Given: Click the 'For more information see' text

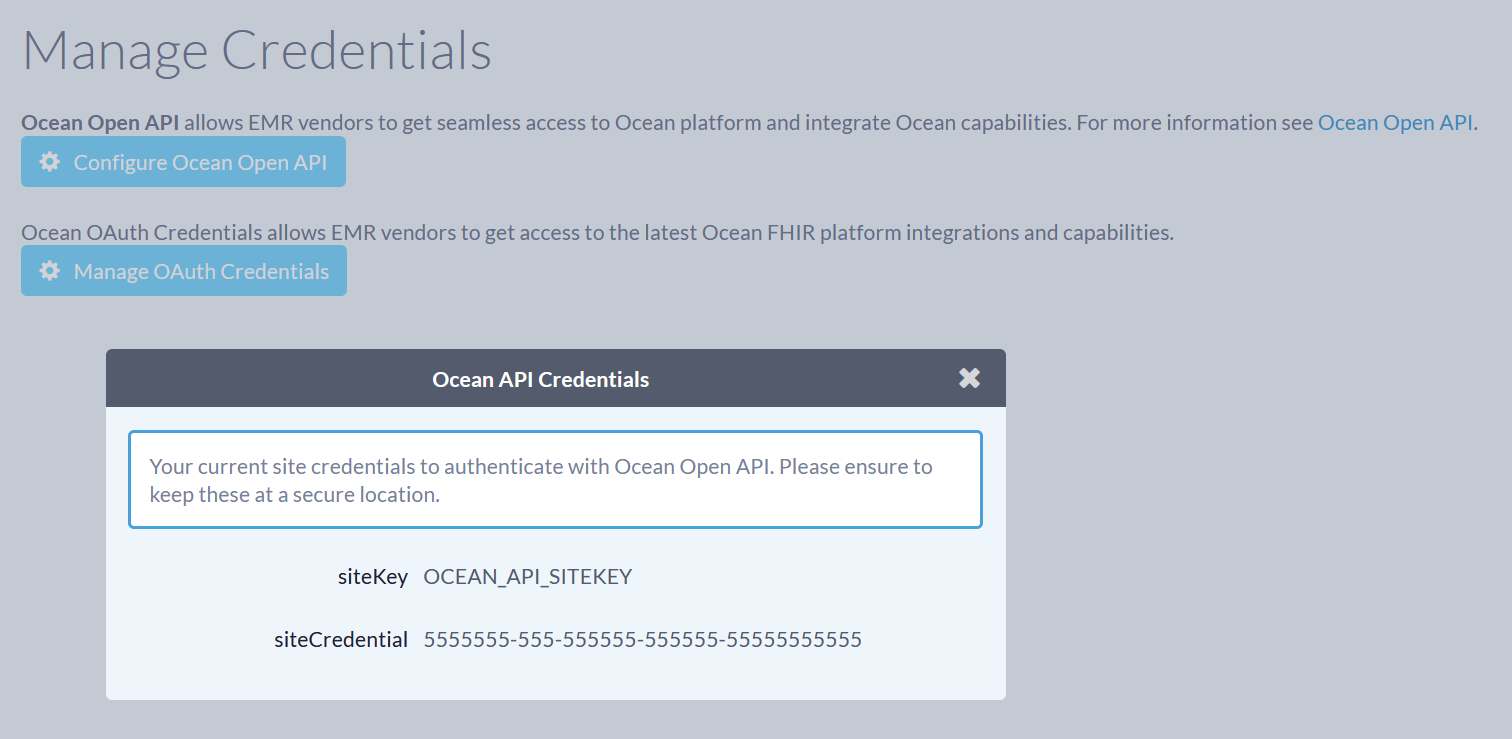Looking at the screenshot, I should pos(1196,123).
